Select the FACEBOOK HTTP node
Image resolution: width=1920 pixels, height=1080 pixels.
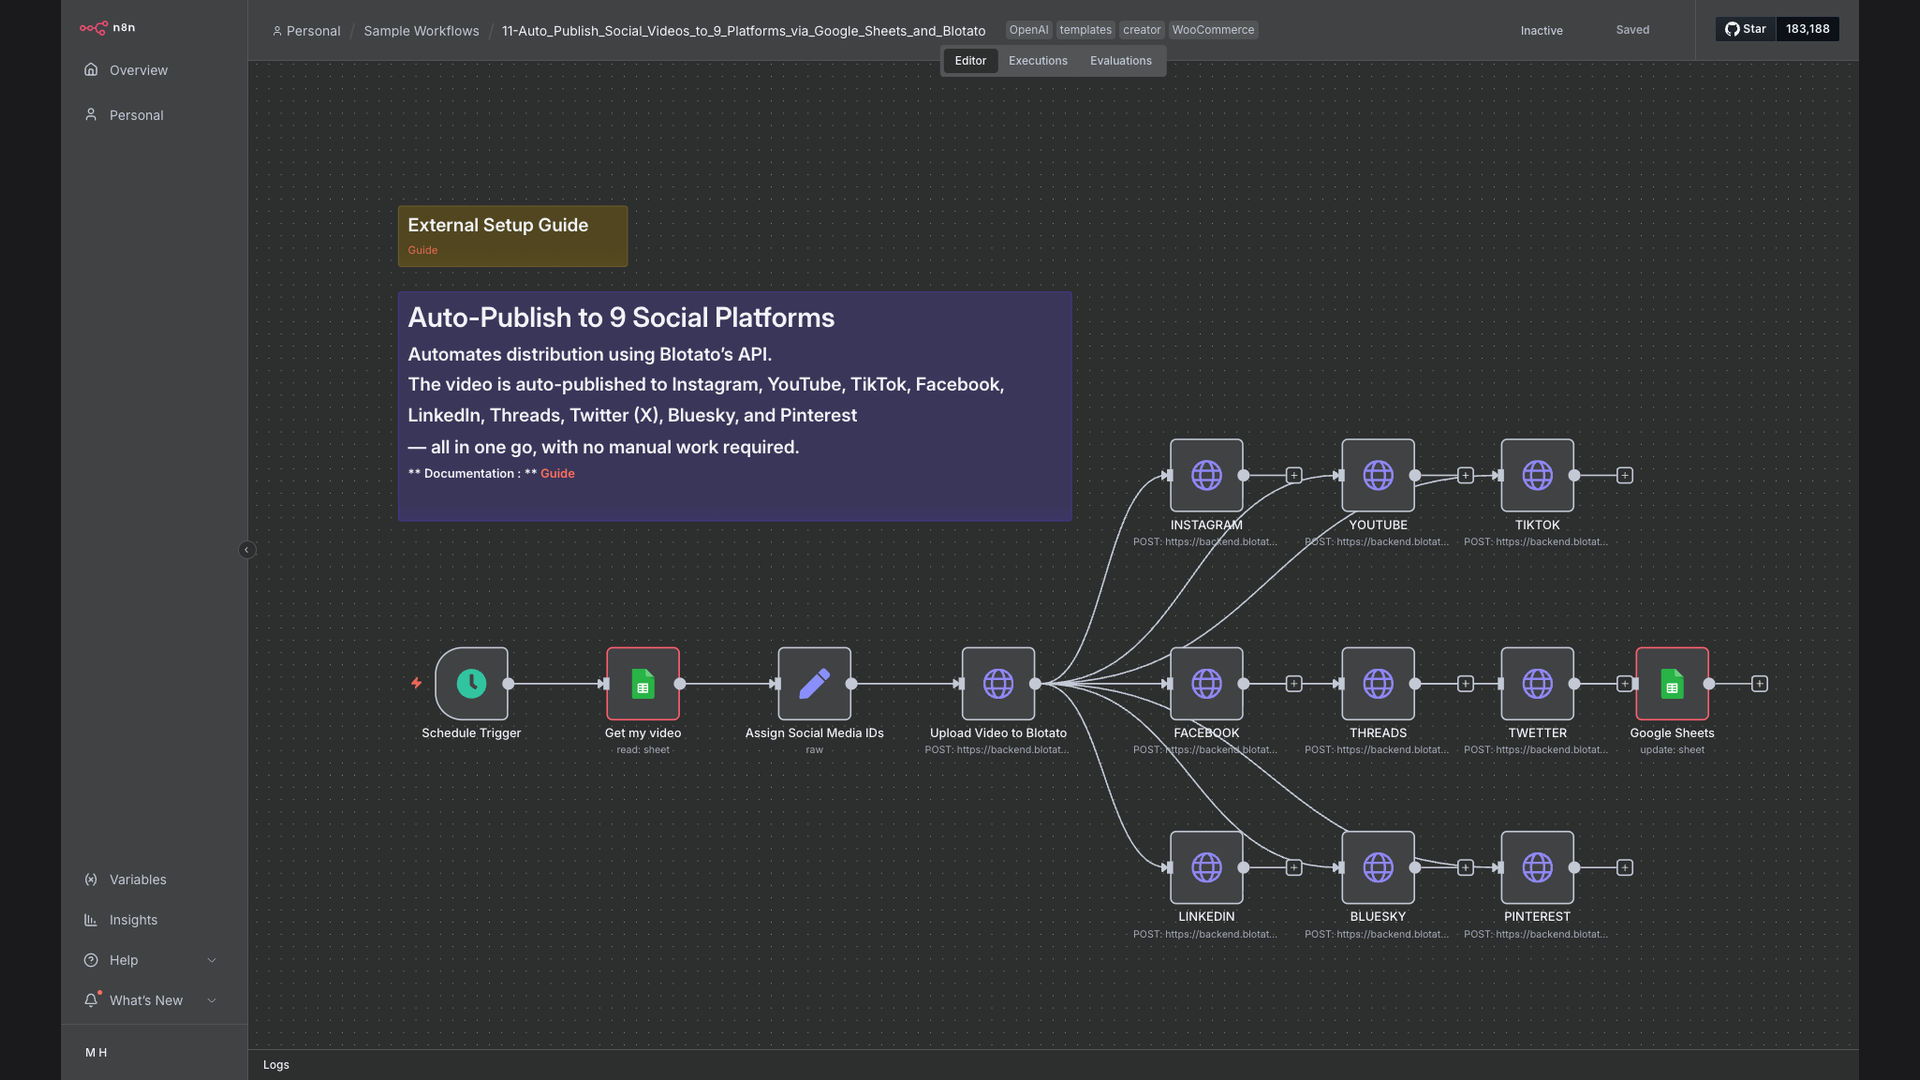(1206, 684)
